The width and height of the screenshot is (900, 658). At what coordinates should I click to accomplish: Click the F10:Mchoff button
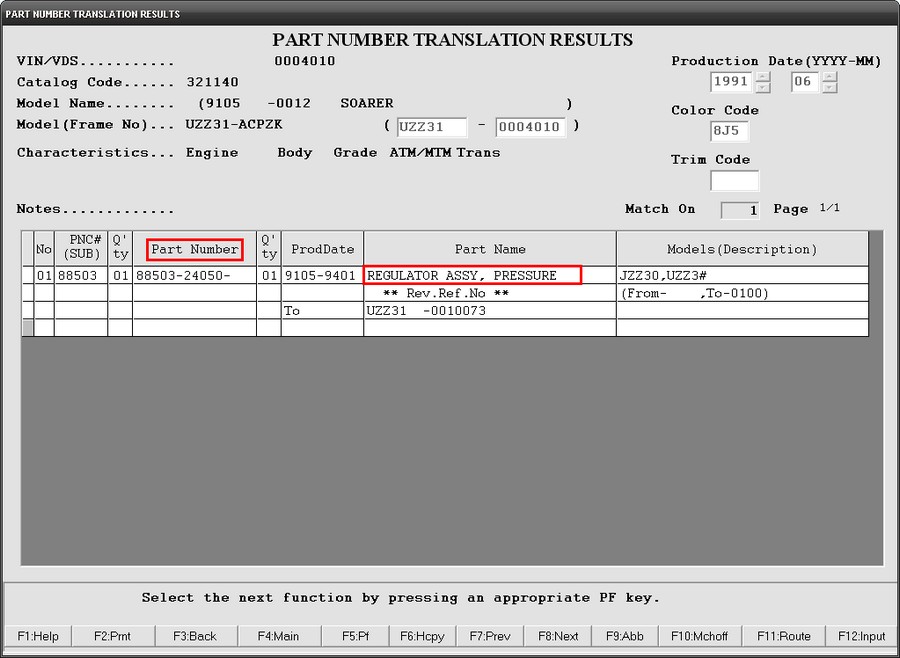[x=698, y=636]
